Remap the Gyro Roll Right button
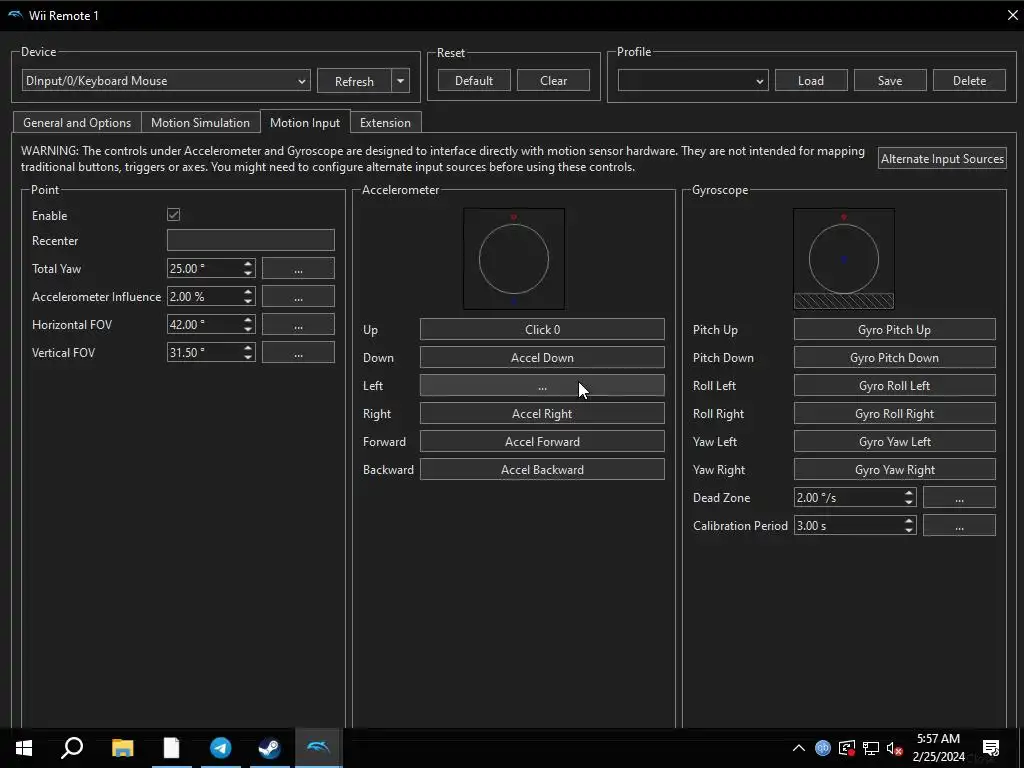Image resolution: width=1024 pixels, height=768 pixels. (895, 414)
